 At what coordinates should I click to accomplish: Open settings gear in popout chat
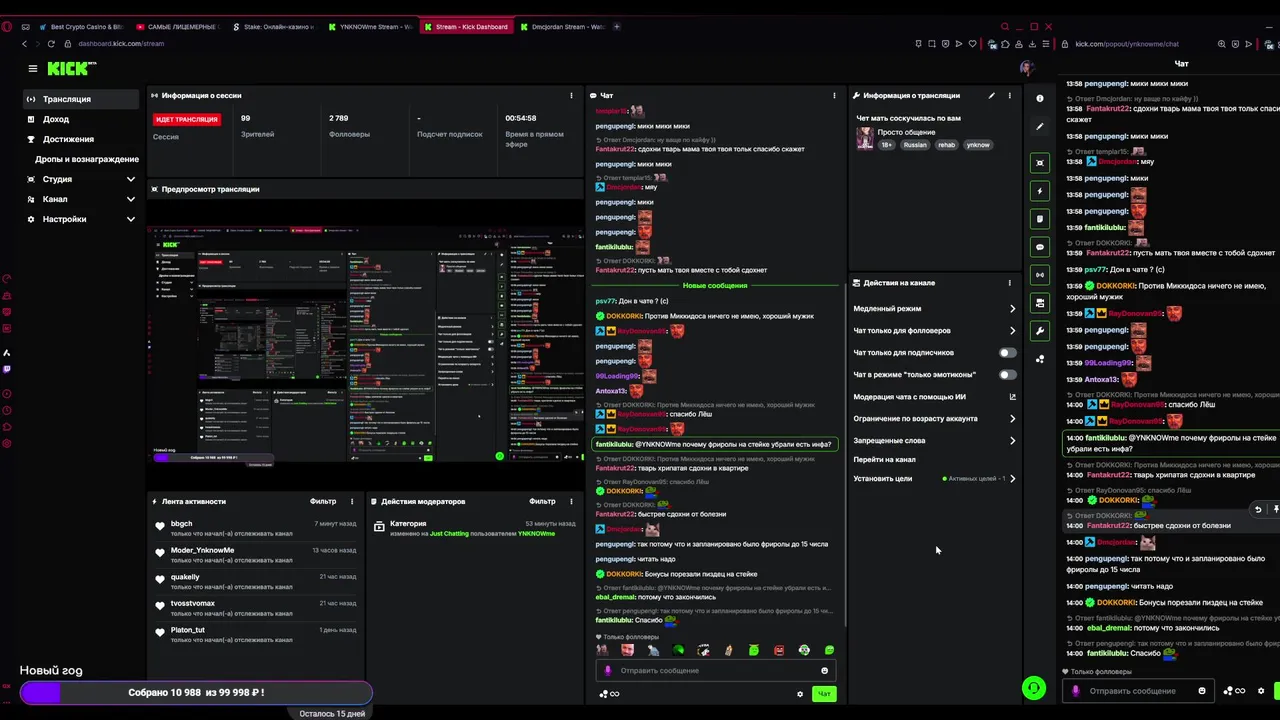pyautogui.click(x=1261, y=691)
